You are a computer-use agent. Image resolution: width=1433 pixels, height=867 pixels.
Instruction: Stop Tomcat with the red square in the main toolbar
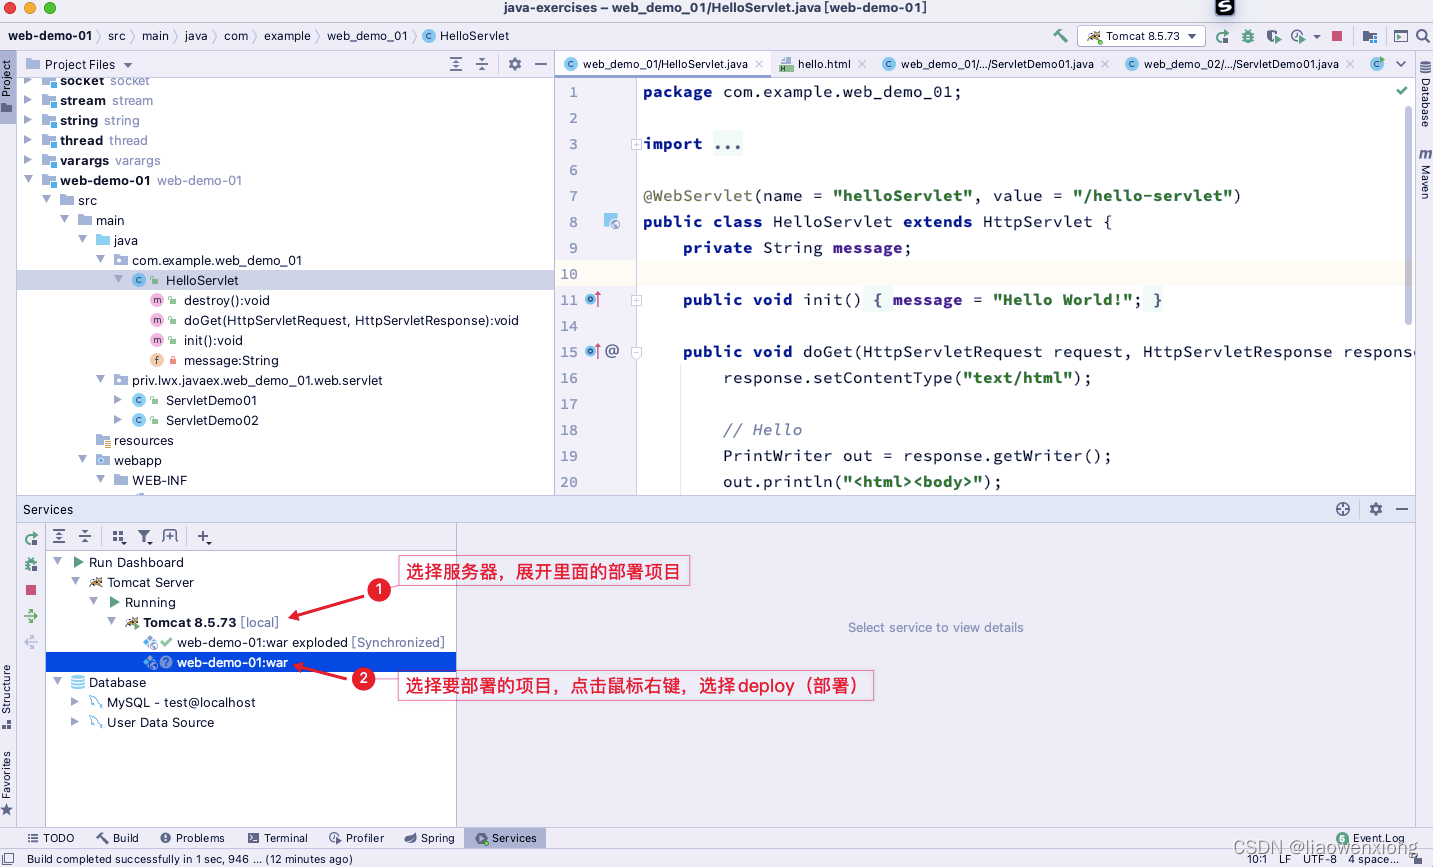click(1337, 36)
